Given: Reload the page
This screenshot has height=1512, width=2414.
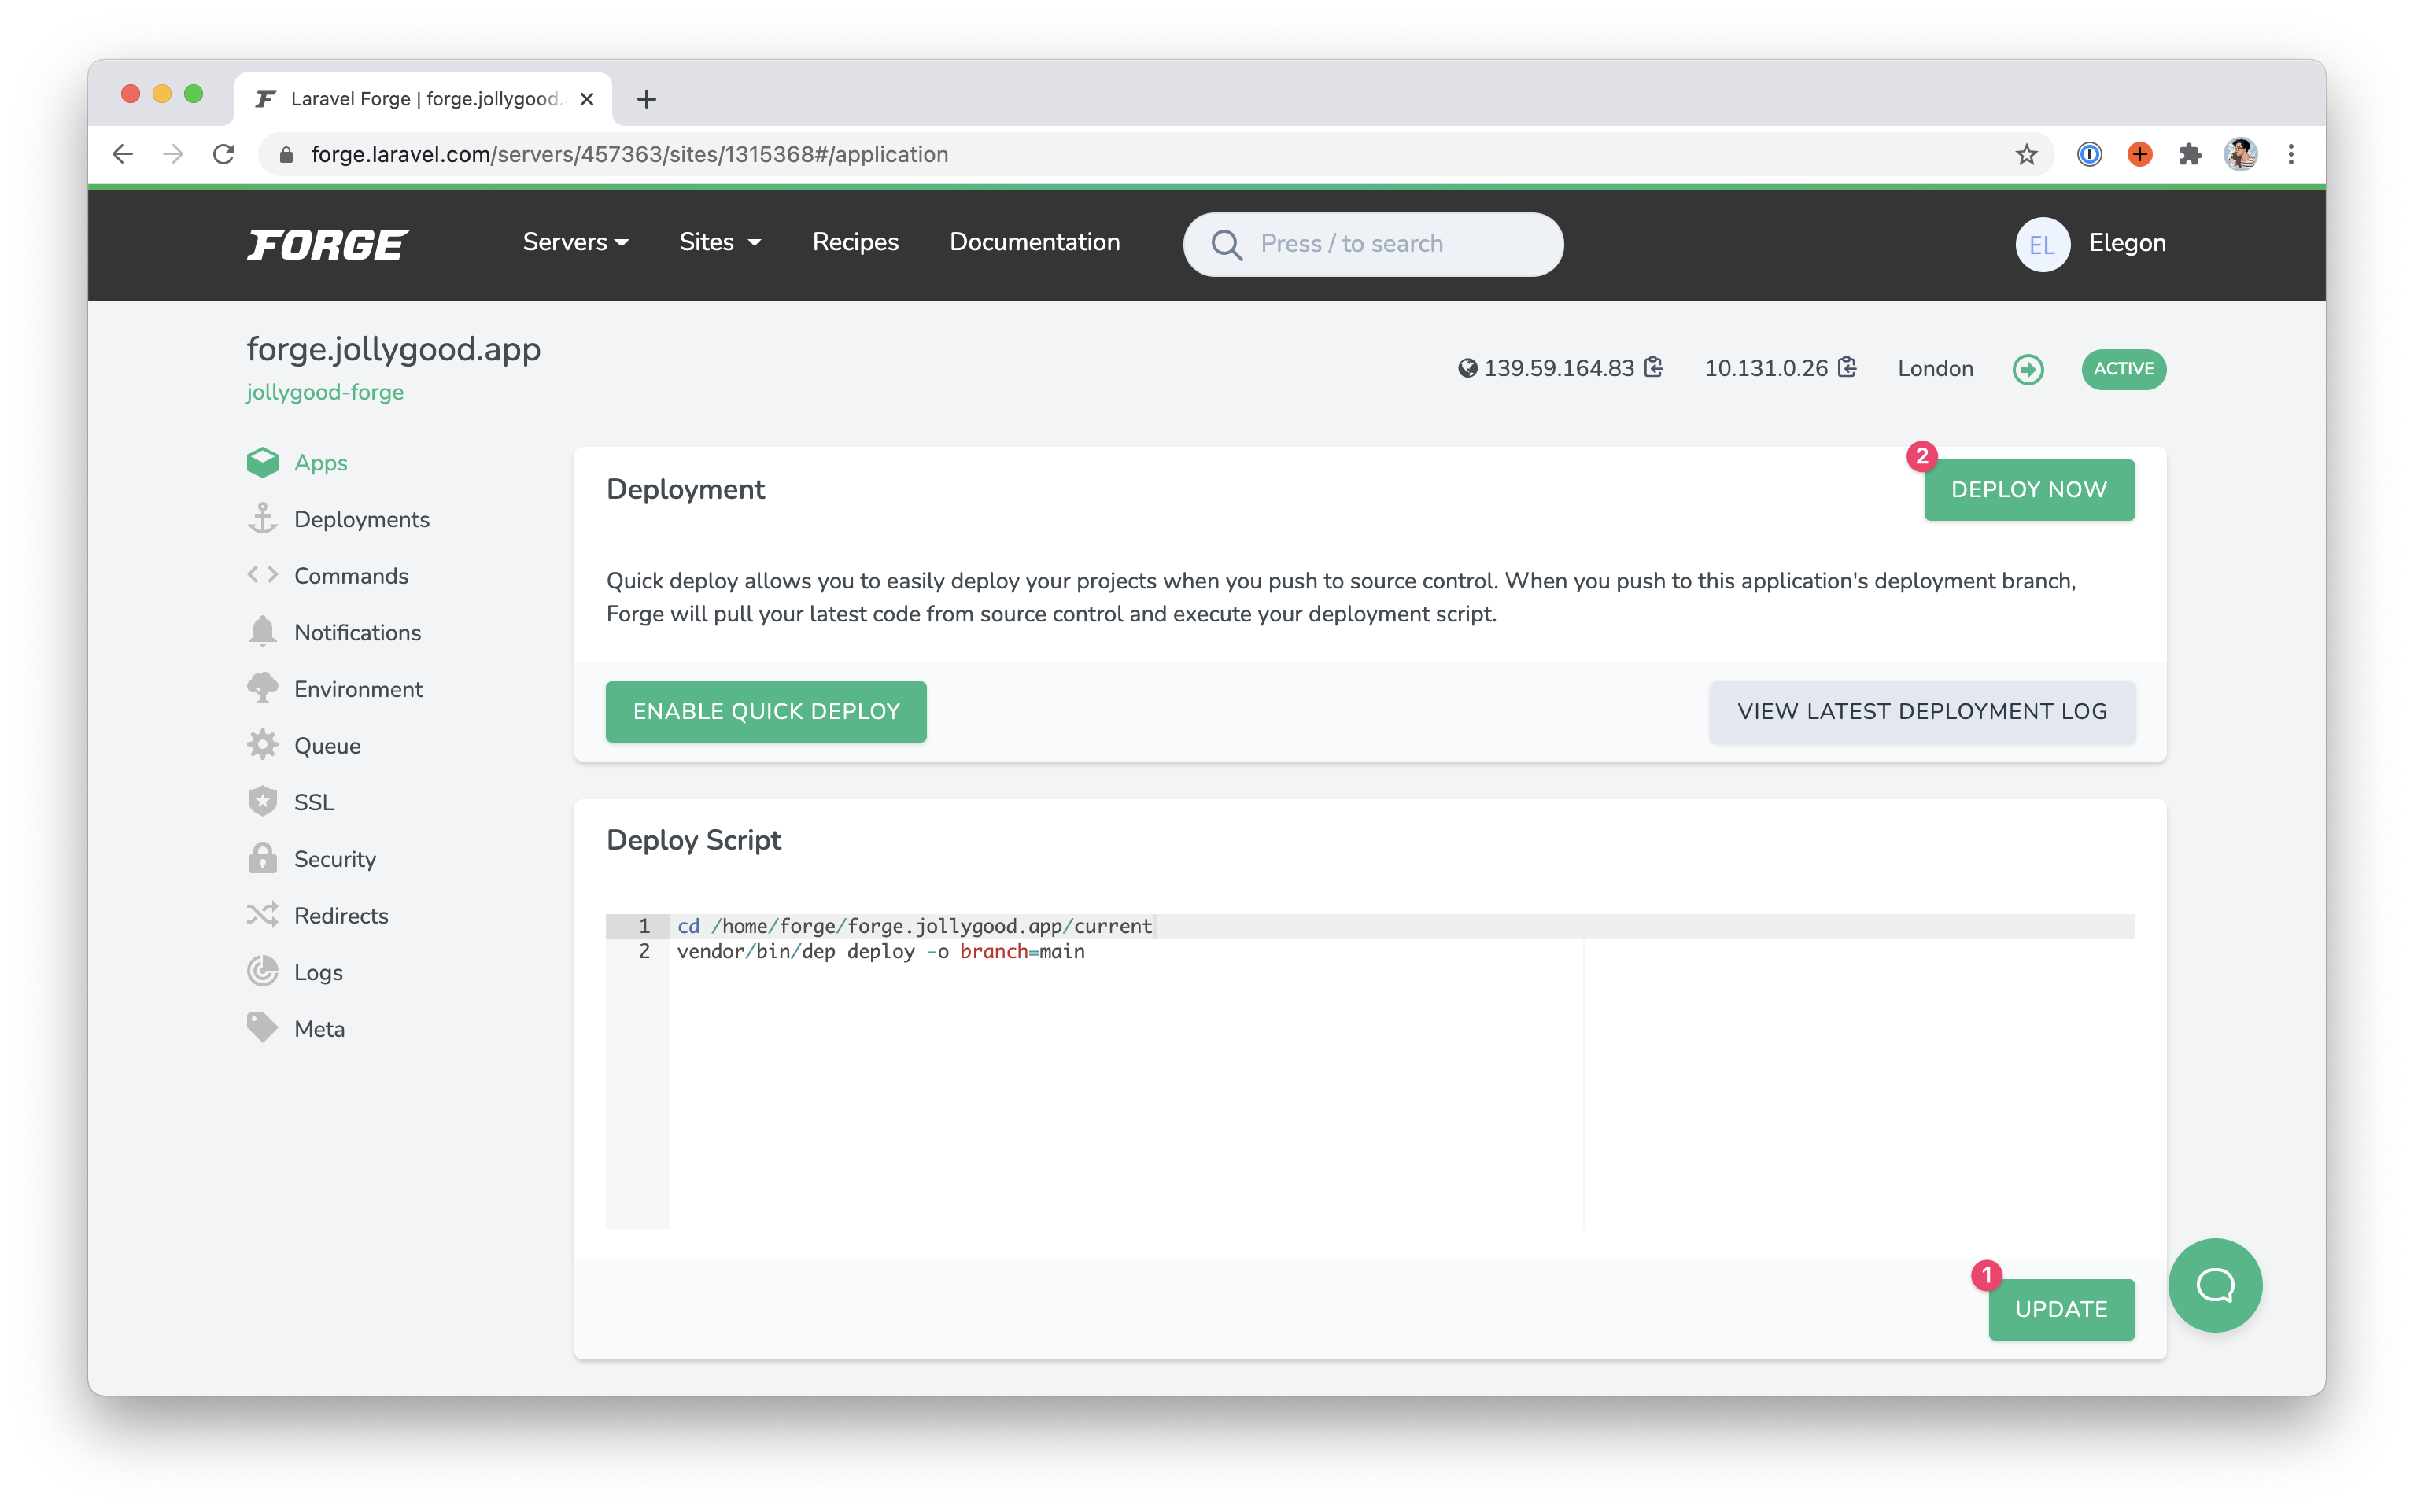Looking at the screenshot, I should (x=224, y=154).
